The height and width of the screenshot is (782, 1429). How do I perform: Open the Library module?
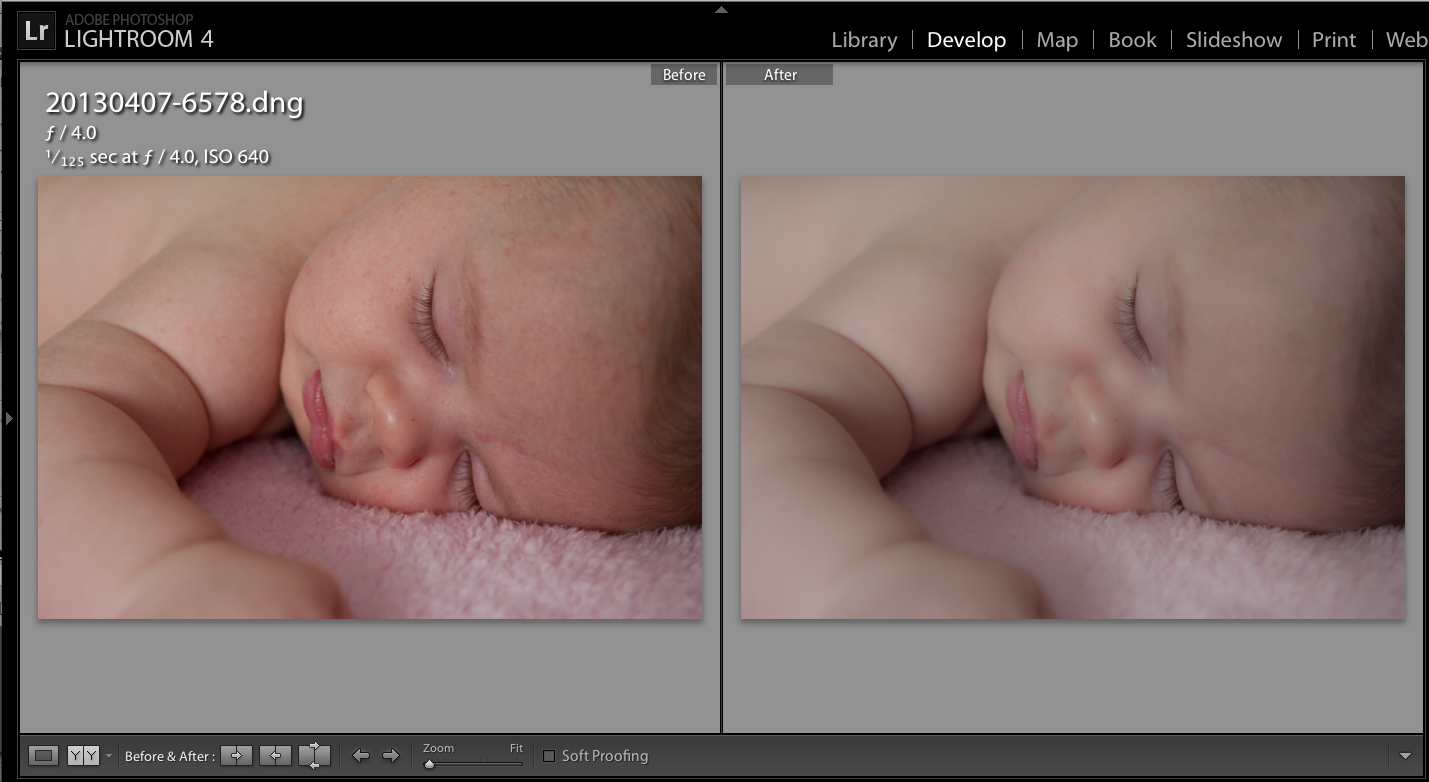pyautogui.click(x=864, y=40)
